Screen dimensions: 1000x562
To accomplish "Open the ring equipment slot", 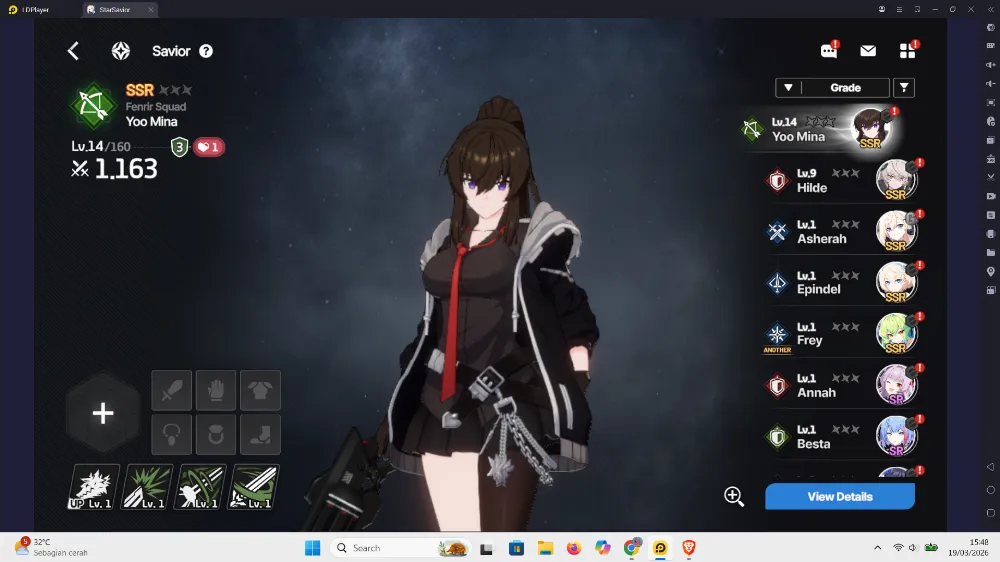I will (216, 435).
